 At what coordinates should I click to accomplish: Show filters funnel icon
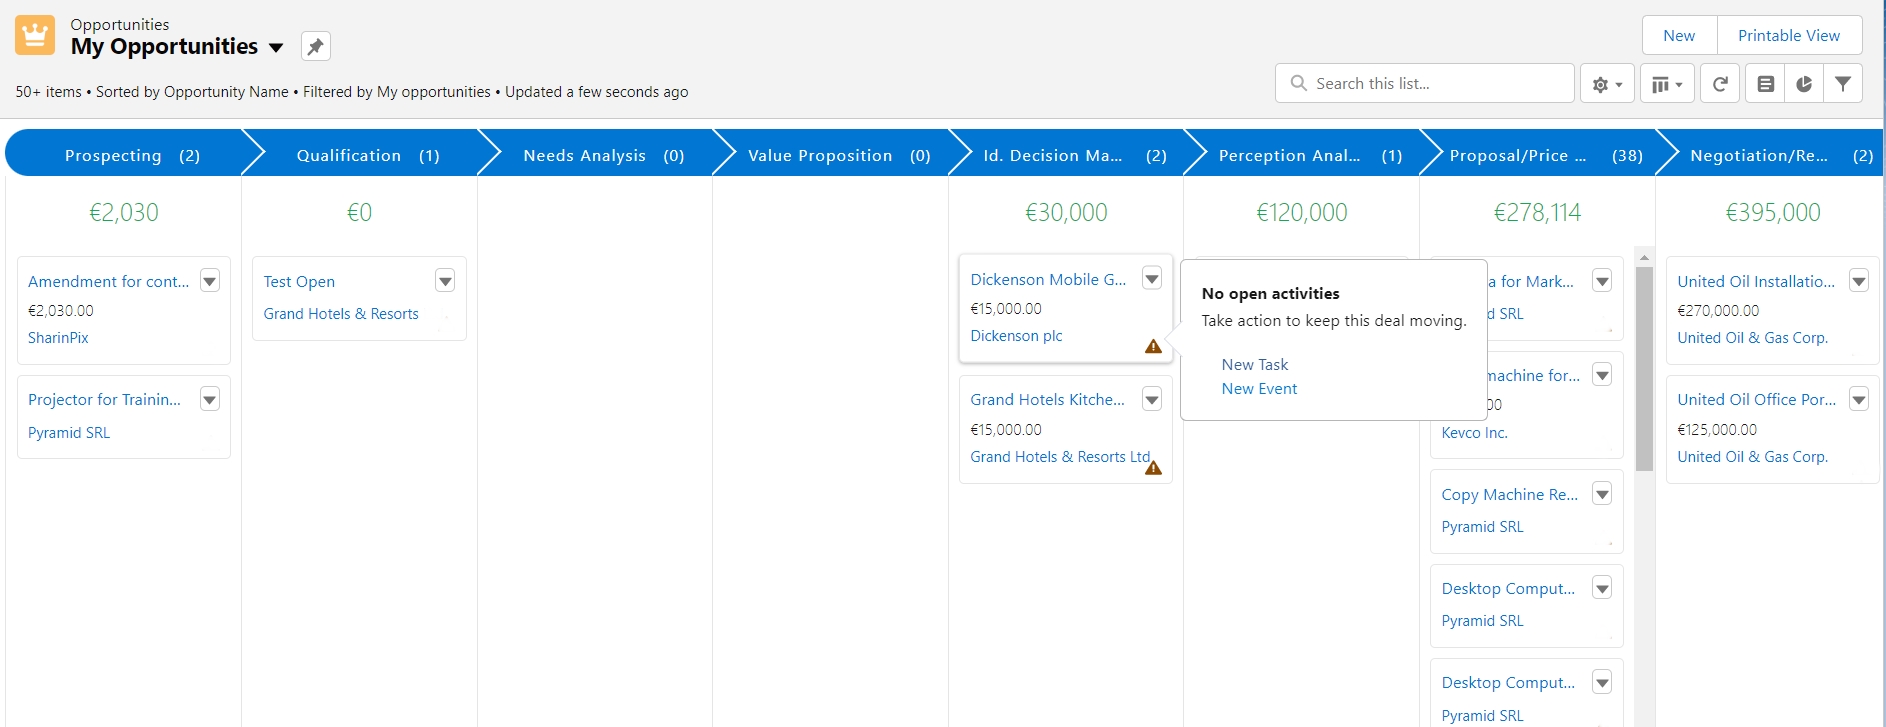[1843, 84]
